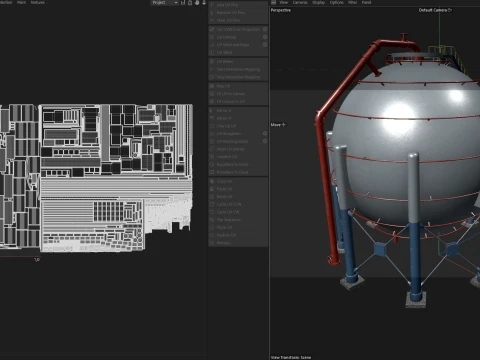
Task: Select the Line Up UV command
Action: point(238,126)
